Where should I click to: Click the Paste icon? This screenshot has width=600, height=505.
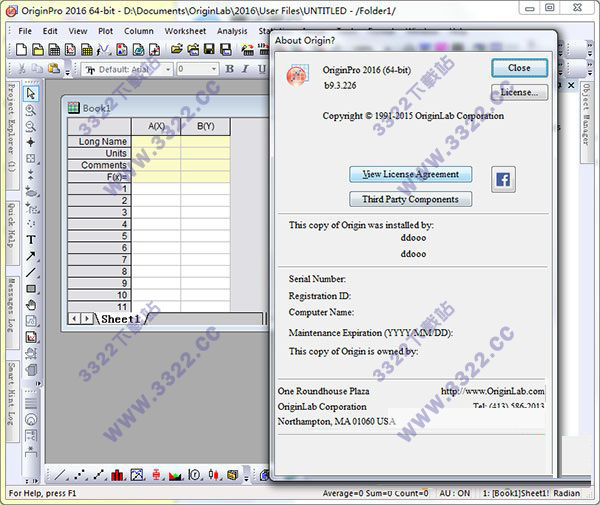coord(54,69)
